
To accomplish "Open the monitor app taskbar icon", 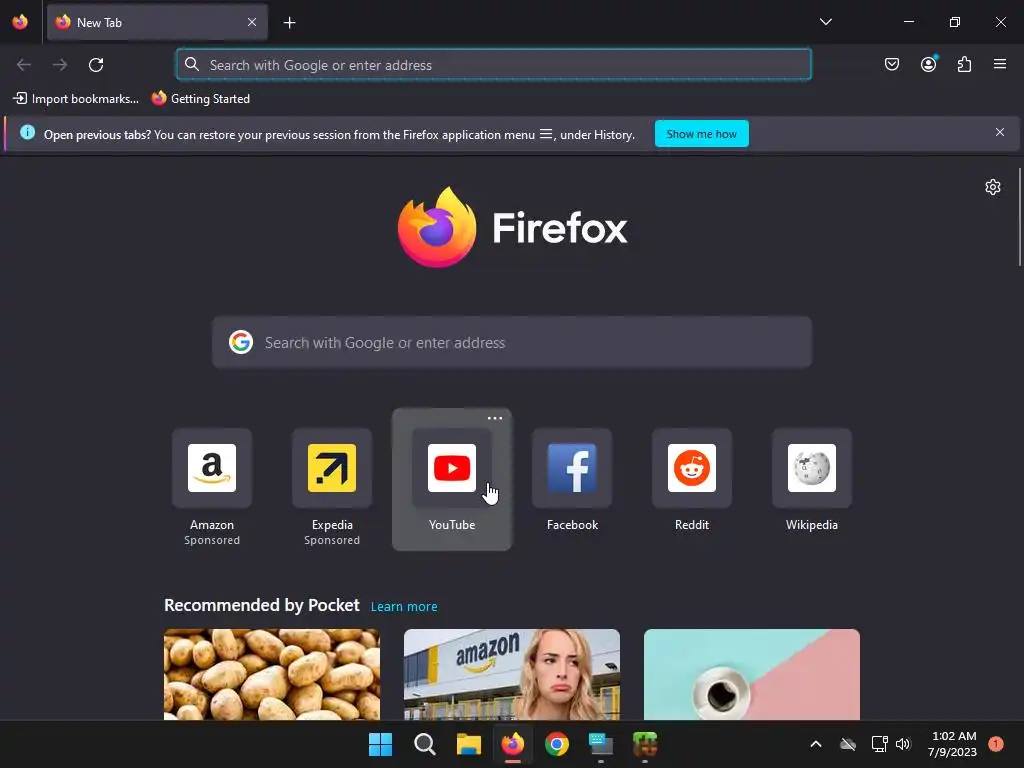I will [x=601, y=744].
